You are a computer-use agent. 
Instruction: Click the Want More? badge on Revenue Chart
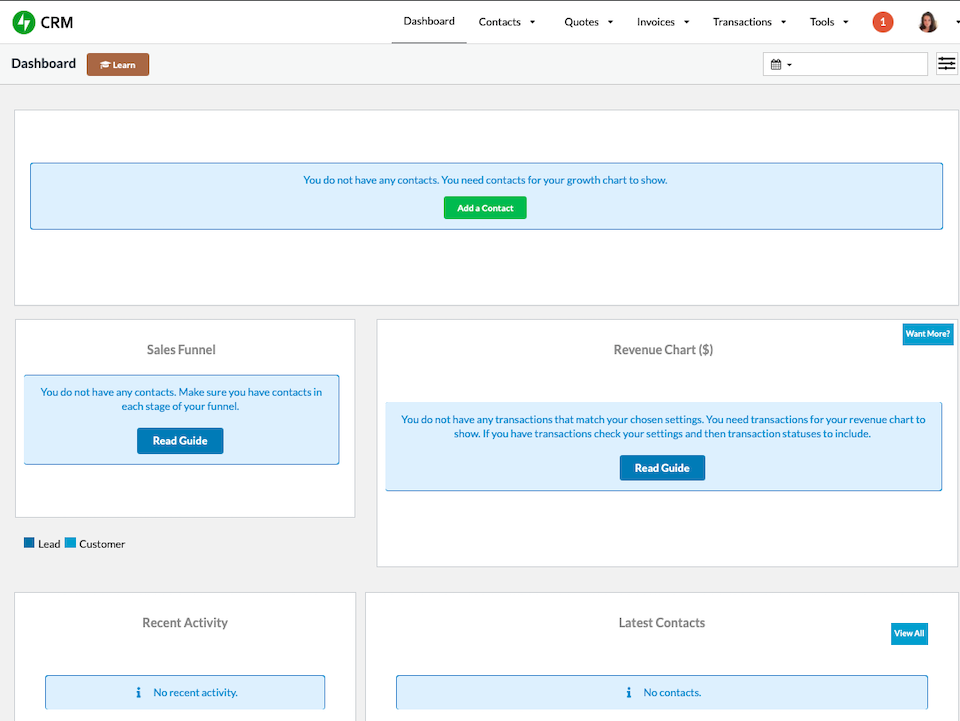coord(927,333)
